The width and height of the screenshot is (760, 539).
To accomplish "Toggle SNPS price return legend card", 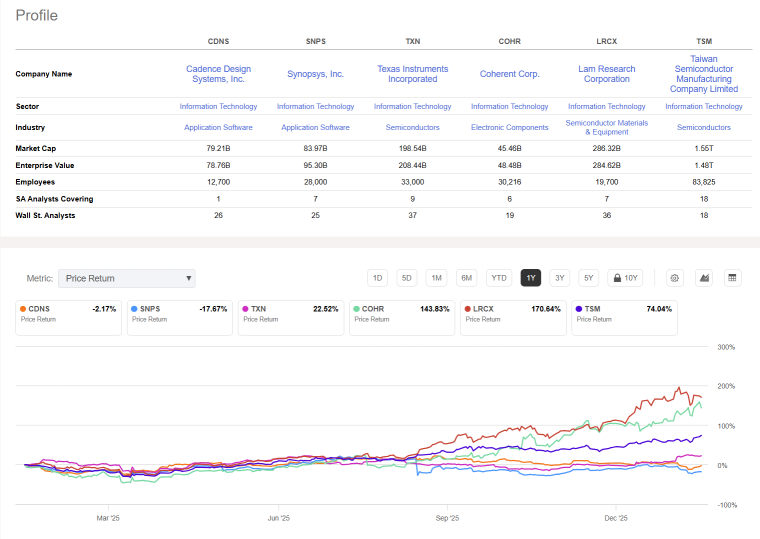I will (180, 318).
